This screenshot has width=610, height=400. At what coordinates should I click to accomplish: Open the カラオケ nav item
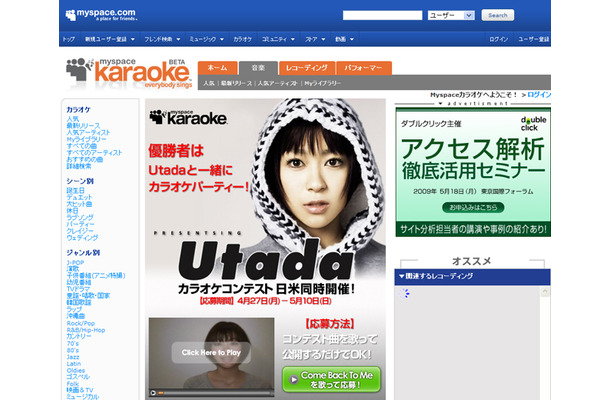[x=242, y=39]
